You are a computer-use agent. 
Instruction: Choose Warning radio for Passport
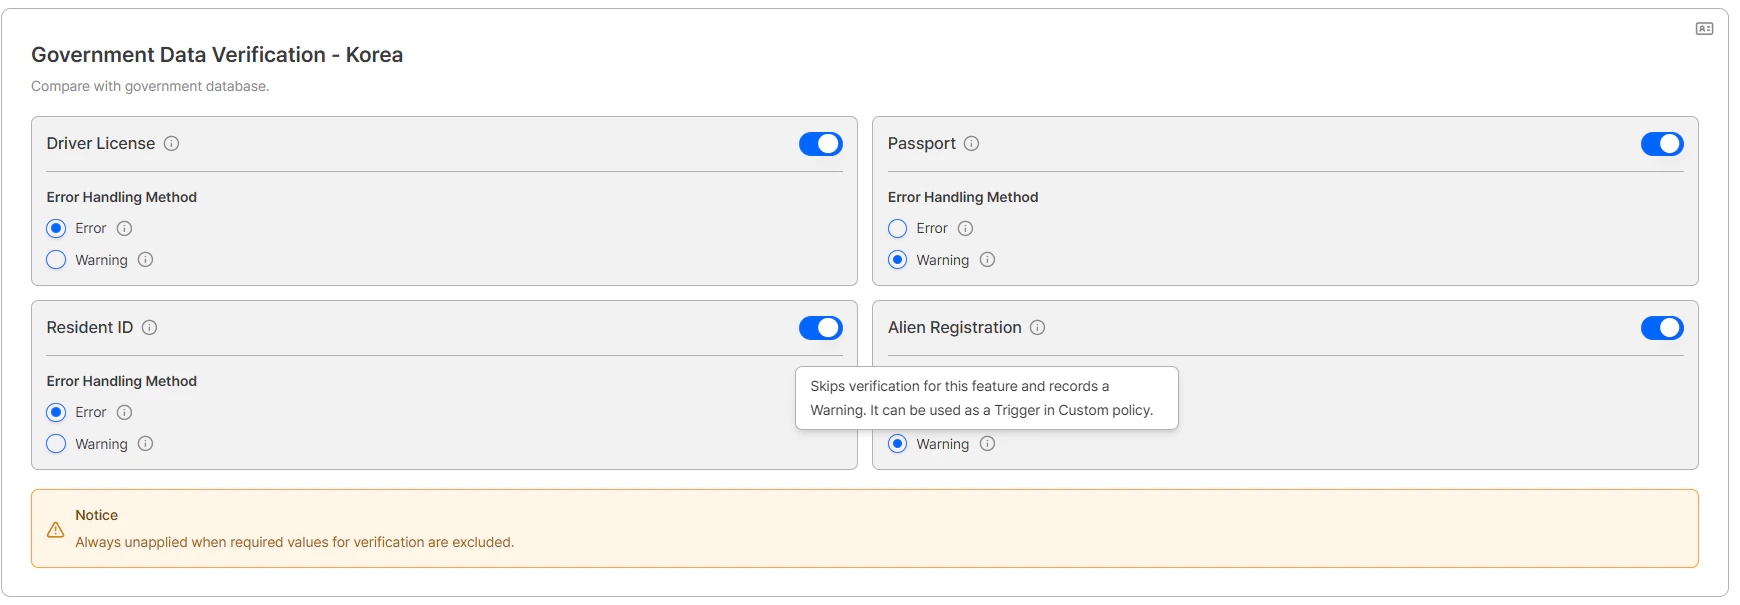click(898, 260)
